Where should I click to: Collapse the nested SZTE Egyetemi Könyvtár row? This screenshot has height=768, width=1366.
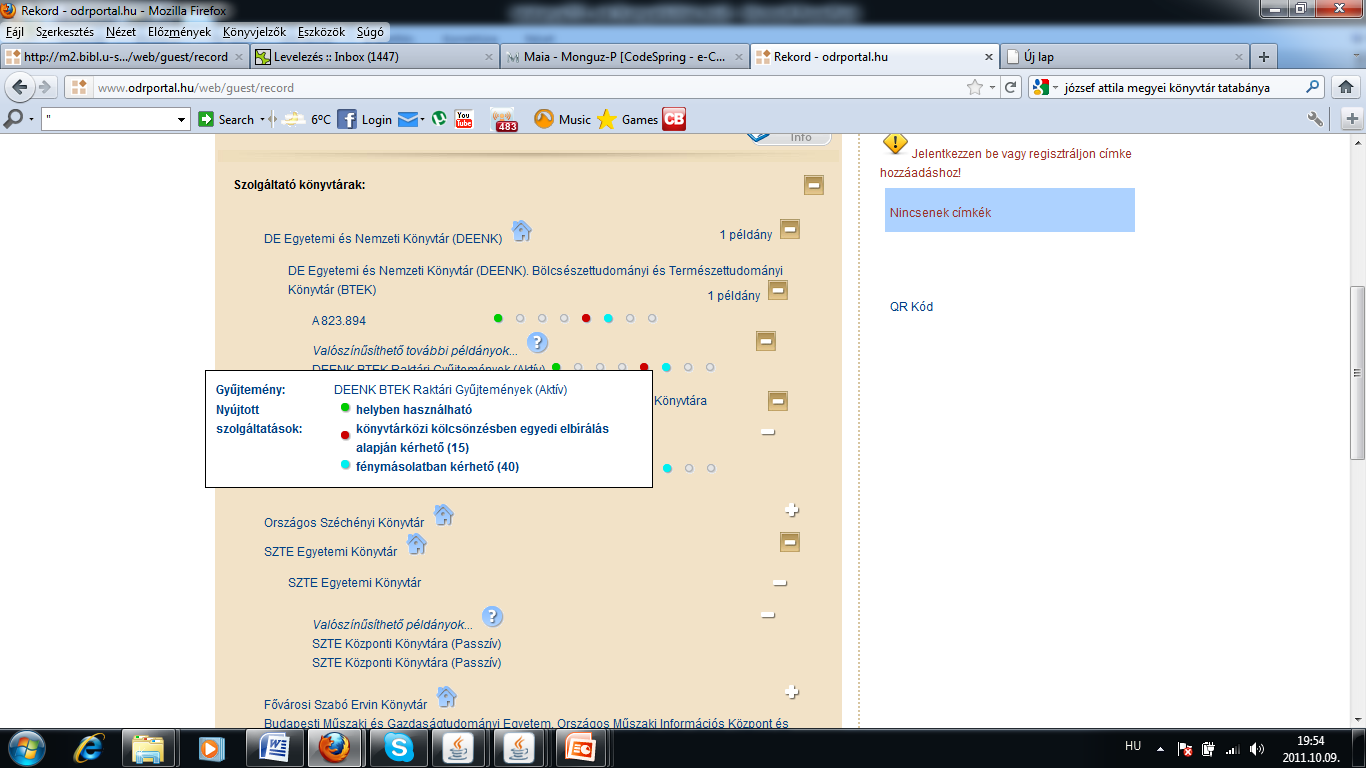(780, 583)
